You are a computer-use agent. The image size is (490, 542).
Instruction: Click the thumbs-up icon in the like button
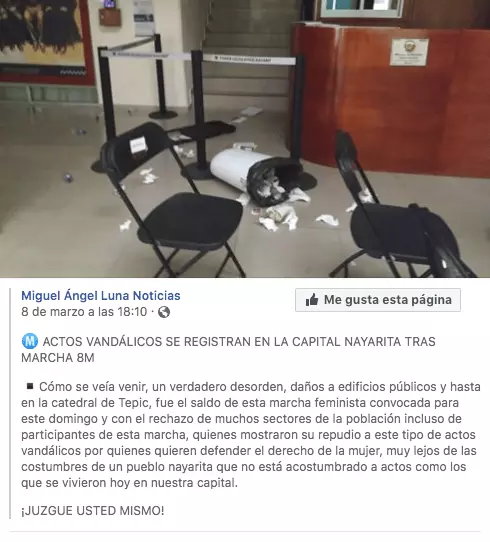point(312,300)
